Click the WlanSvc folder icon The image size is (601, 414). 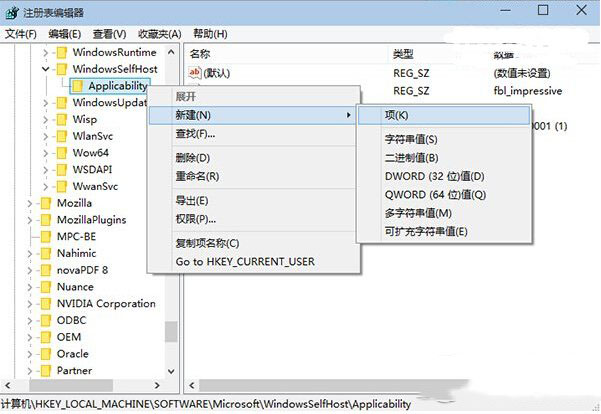(x=61, y=136)
